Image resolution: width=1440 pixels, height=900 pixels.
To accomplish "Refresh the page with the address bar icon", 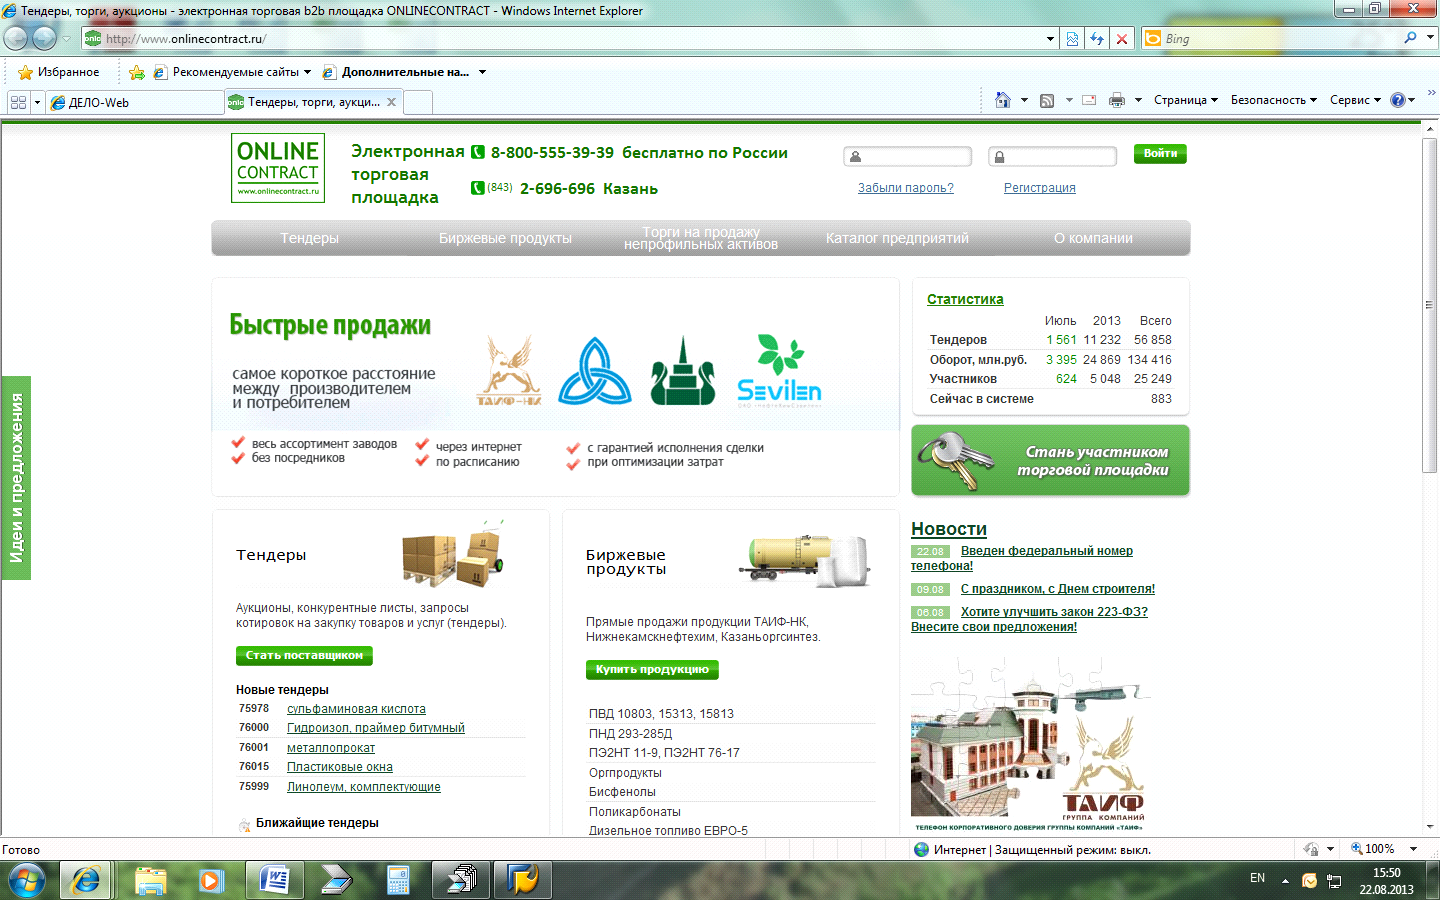I will 1097,39.
